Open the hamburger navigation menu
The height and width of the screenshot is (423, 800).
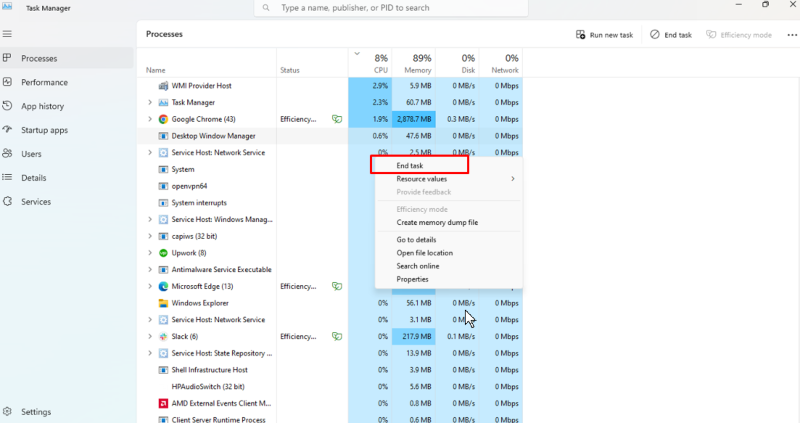[x=8, y=33]
